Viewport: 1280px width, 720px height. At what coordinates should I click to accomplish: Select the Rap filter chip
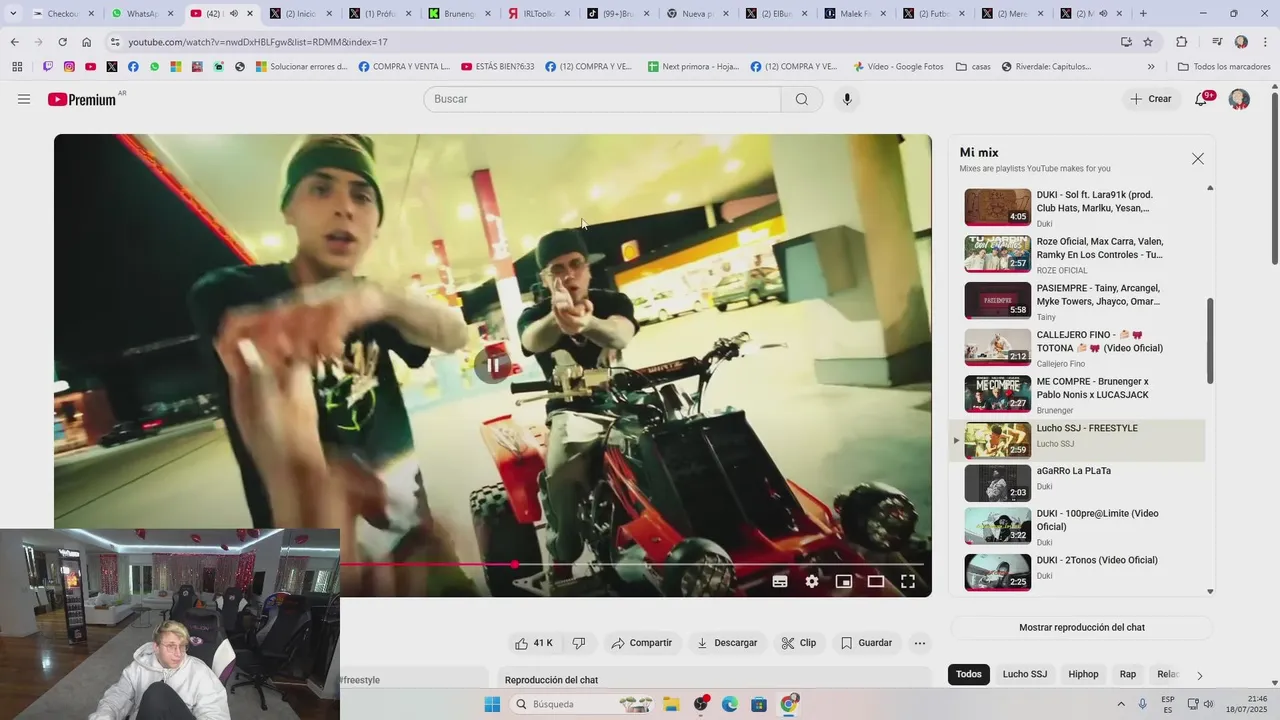[1128, 674]
